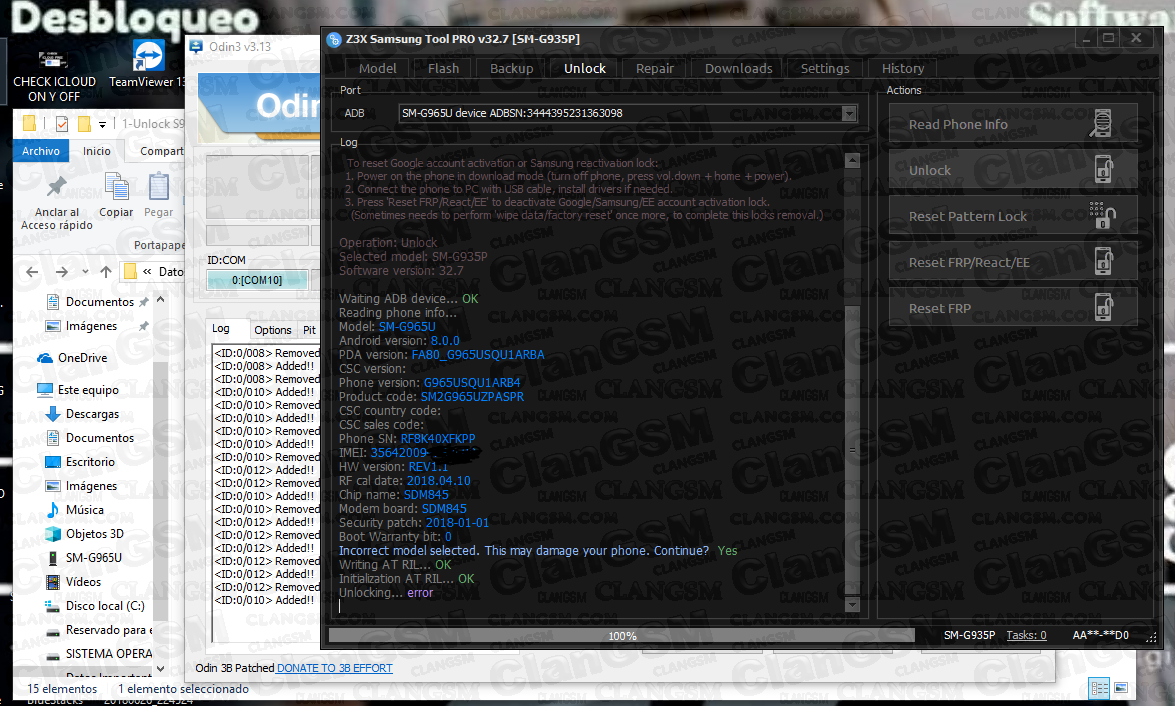Open the Downloads tab

(738, 68)
